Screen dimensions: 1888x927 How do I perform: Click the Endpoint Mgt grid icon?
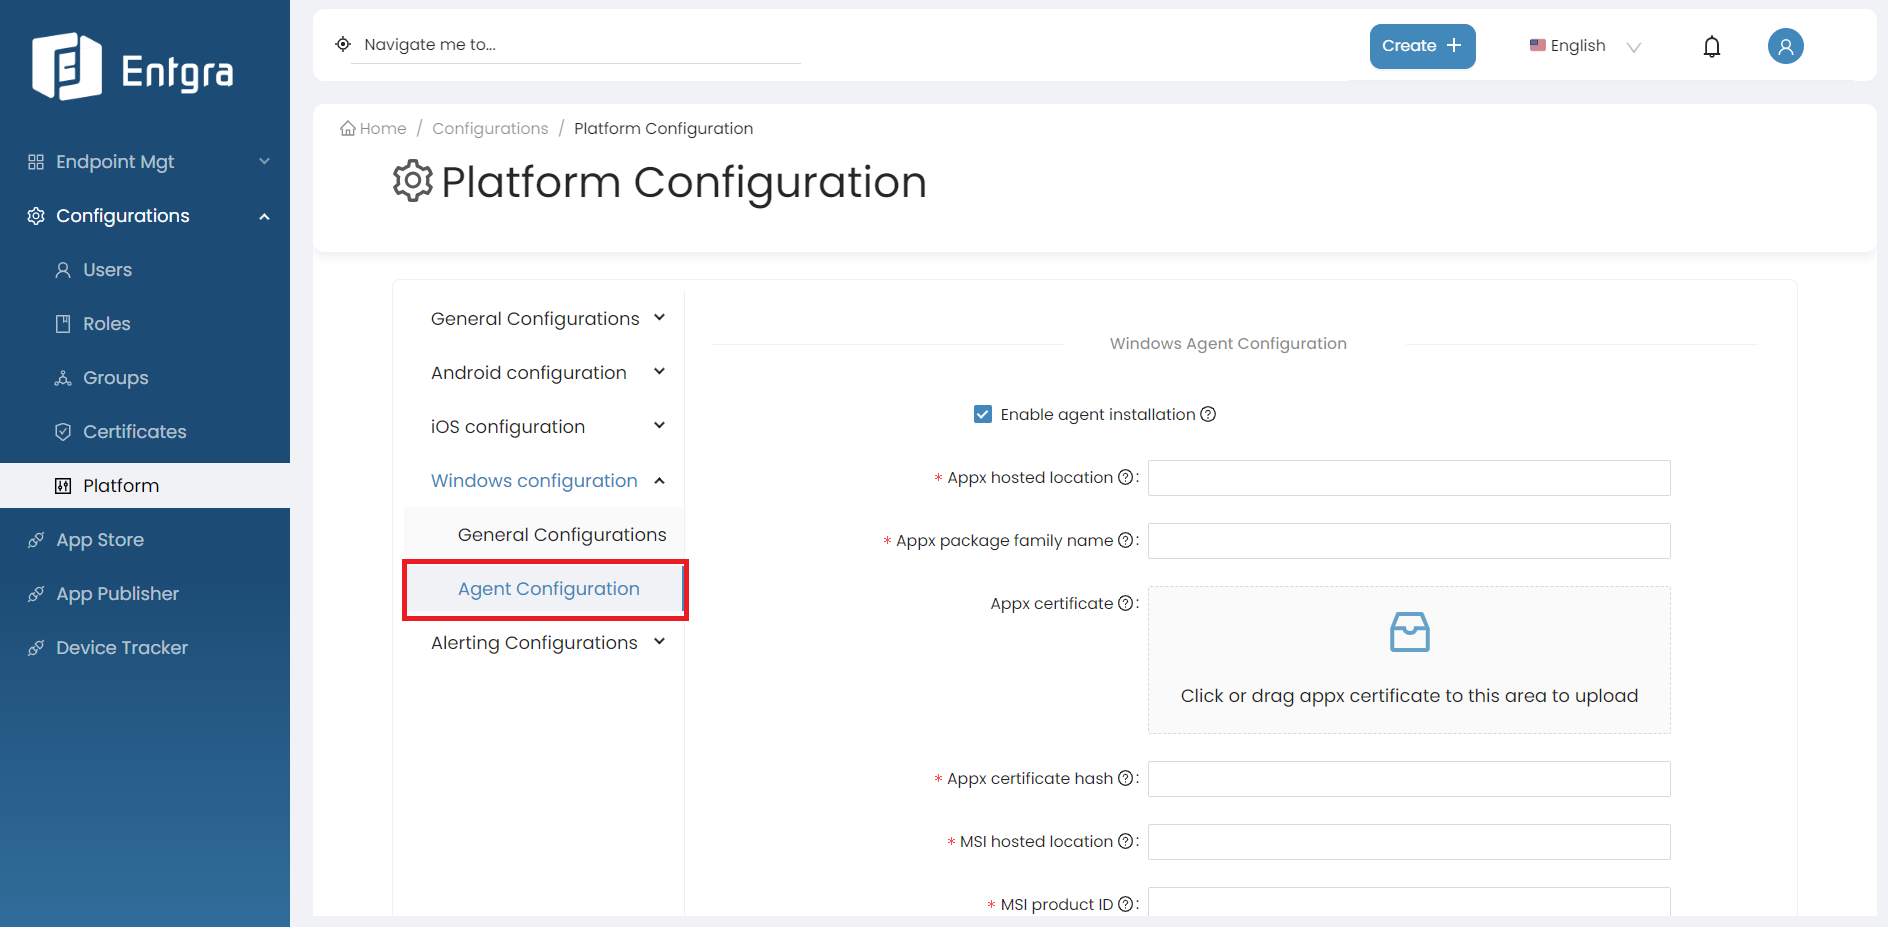(x=36, y=162)
